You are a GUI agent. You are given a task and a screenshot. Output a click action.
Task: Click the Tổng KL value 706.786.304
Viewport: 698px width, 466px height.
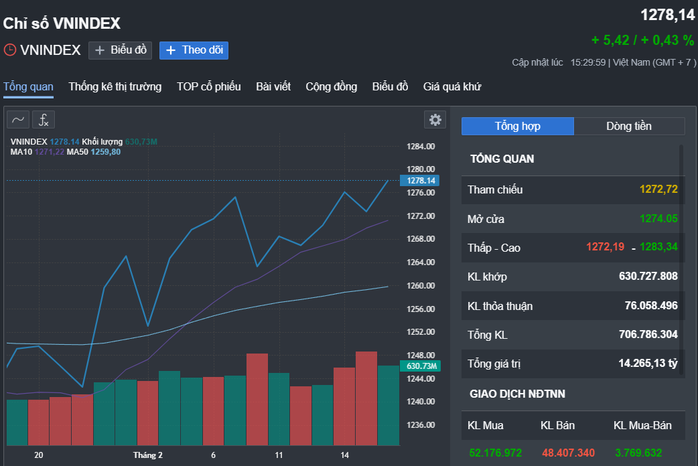coord(648,334)
